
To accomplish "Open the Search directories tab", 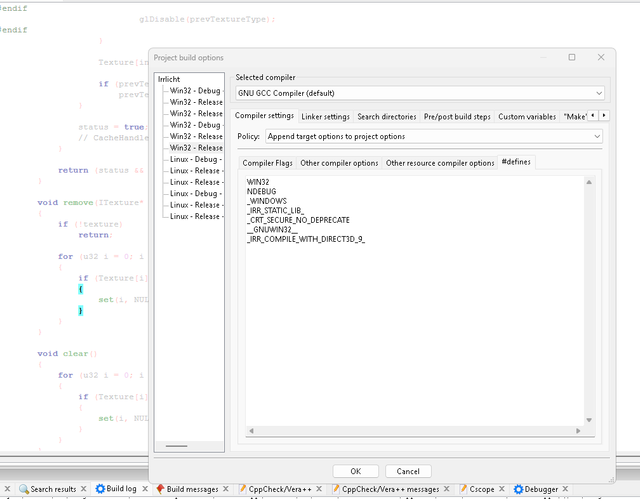I will (x=387, y=117).
